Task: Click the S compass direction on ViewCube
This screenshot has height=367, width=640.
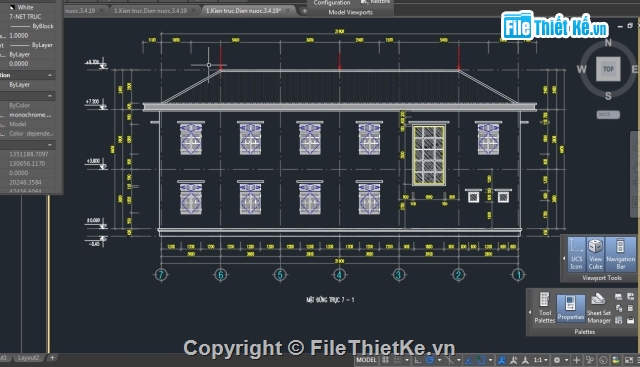Action: point(608,96)
